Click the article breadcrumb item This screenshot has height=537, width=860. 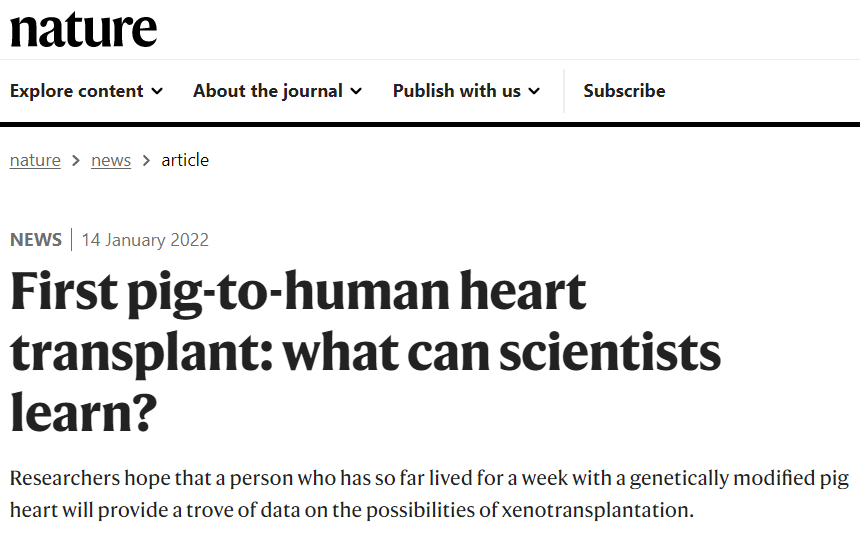pyautogui.click(x=185, y=160)
